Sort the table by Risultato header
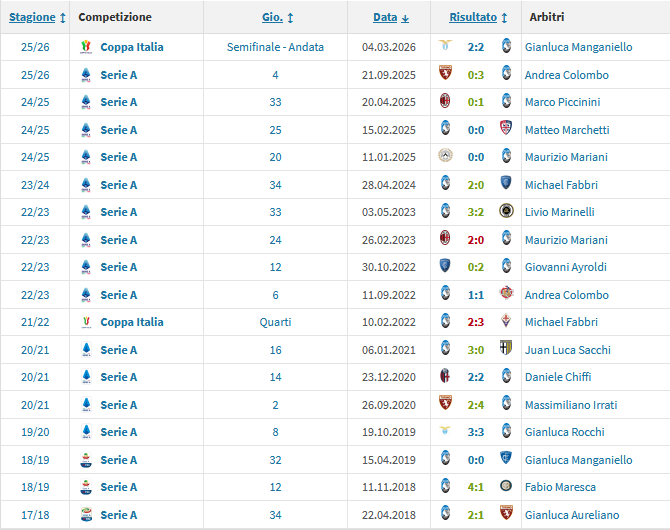Image resolution: width=670 pixels, height=530 pixels. tap(472, 17)
